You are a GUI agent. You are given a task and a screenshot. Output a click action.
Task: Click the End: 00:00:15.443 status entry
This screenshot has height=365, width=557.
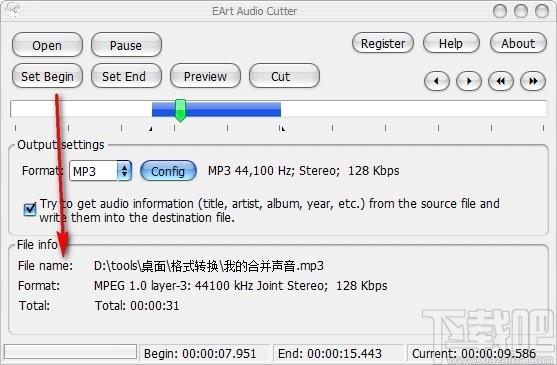330,353
